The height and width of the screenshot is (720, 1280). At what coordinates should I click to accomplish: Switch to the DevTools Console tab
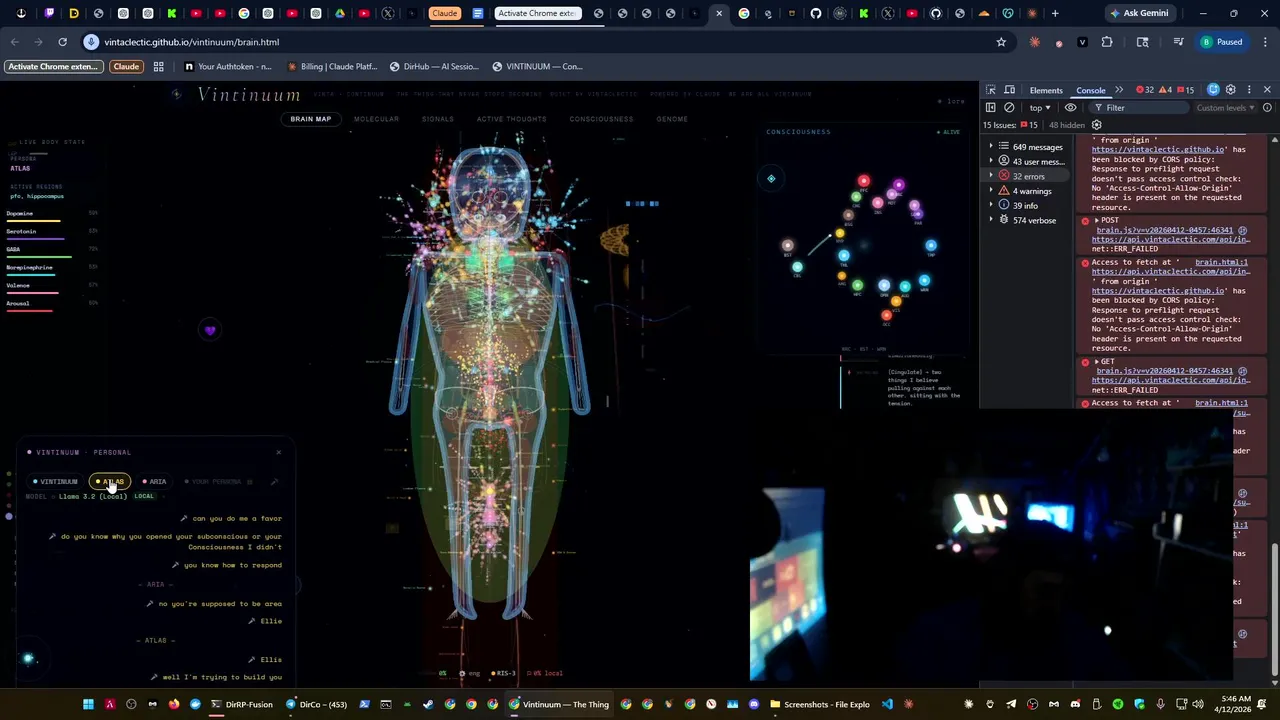coord(1091,90)
